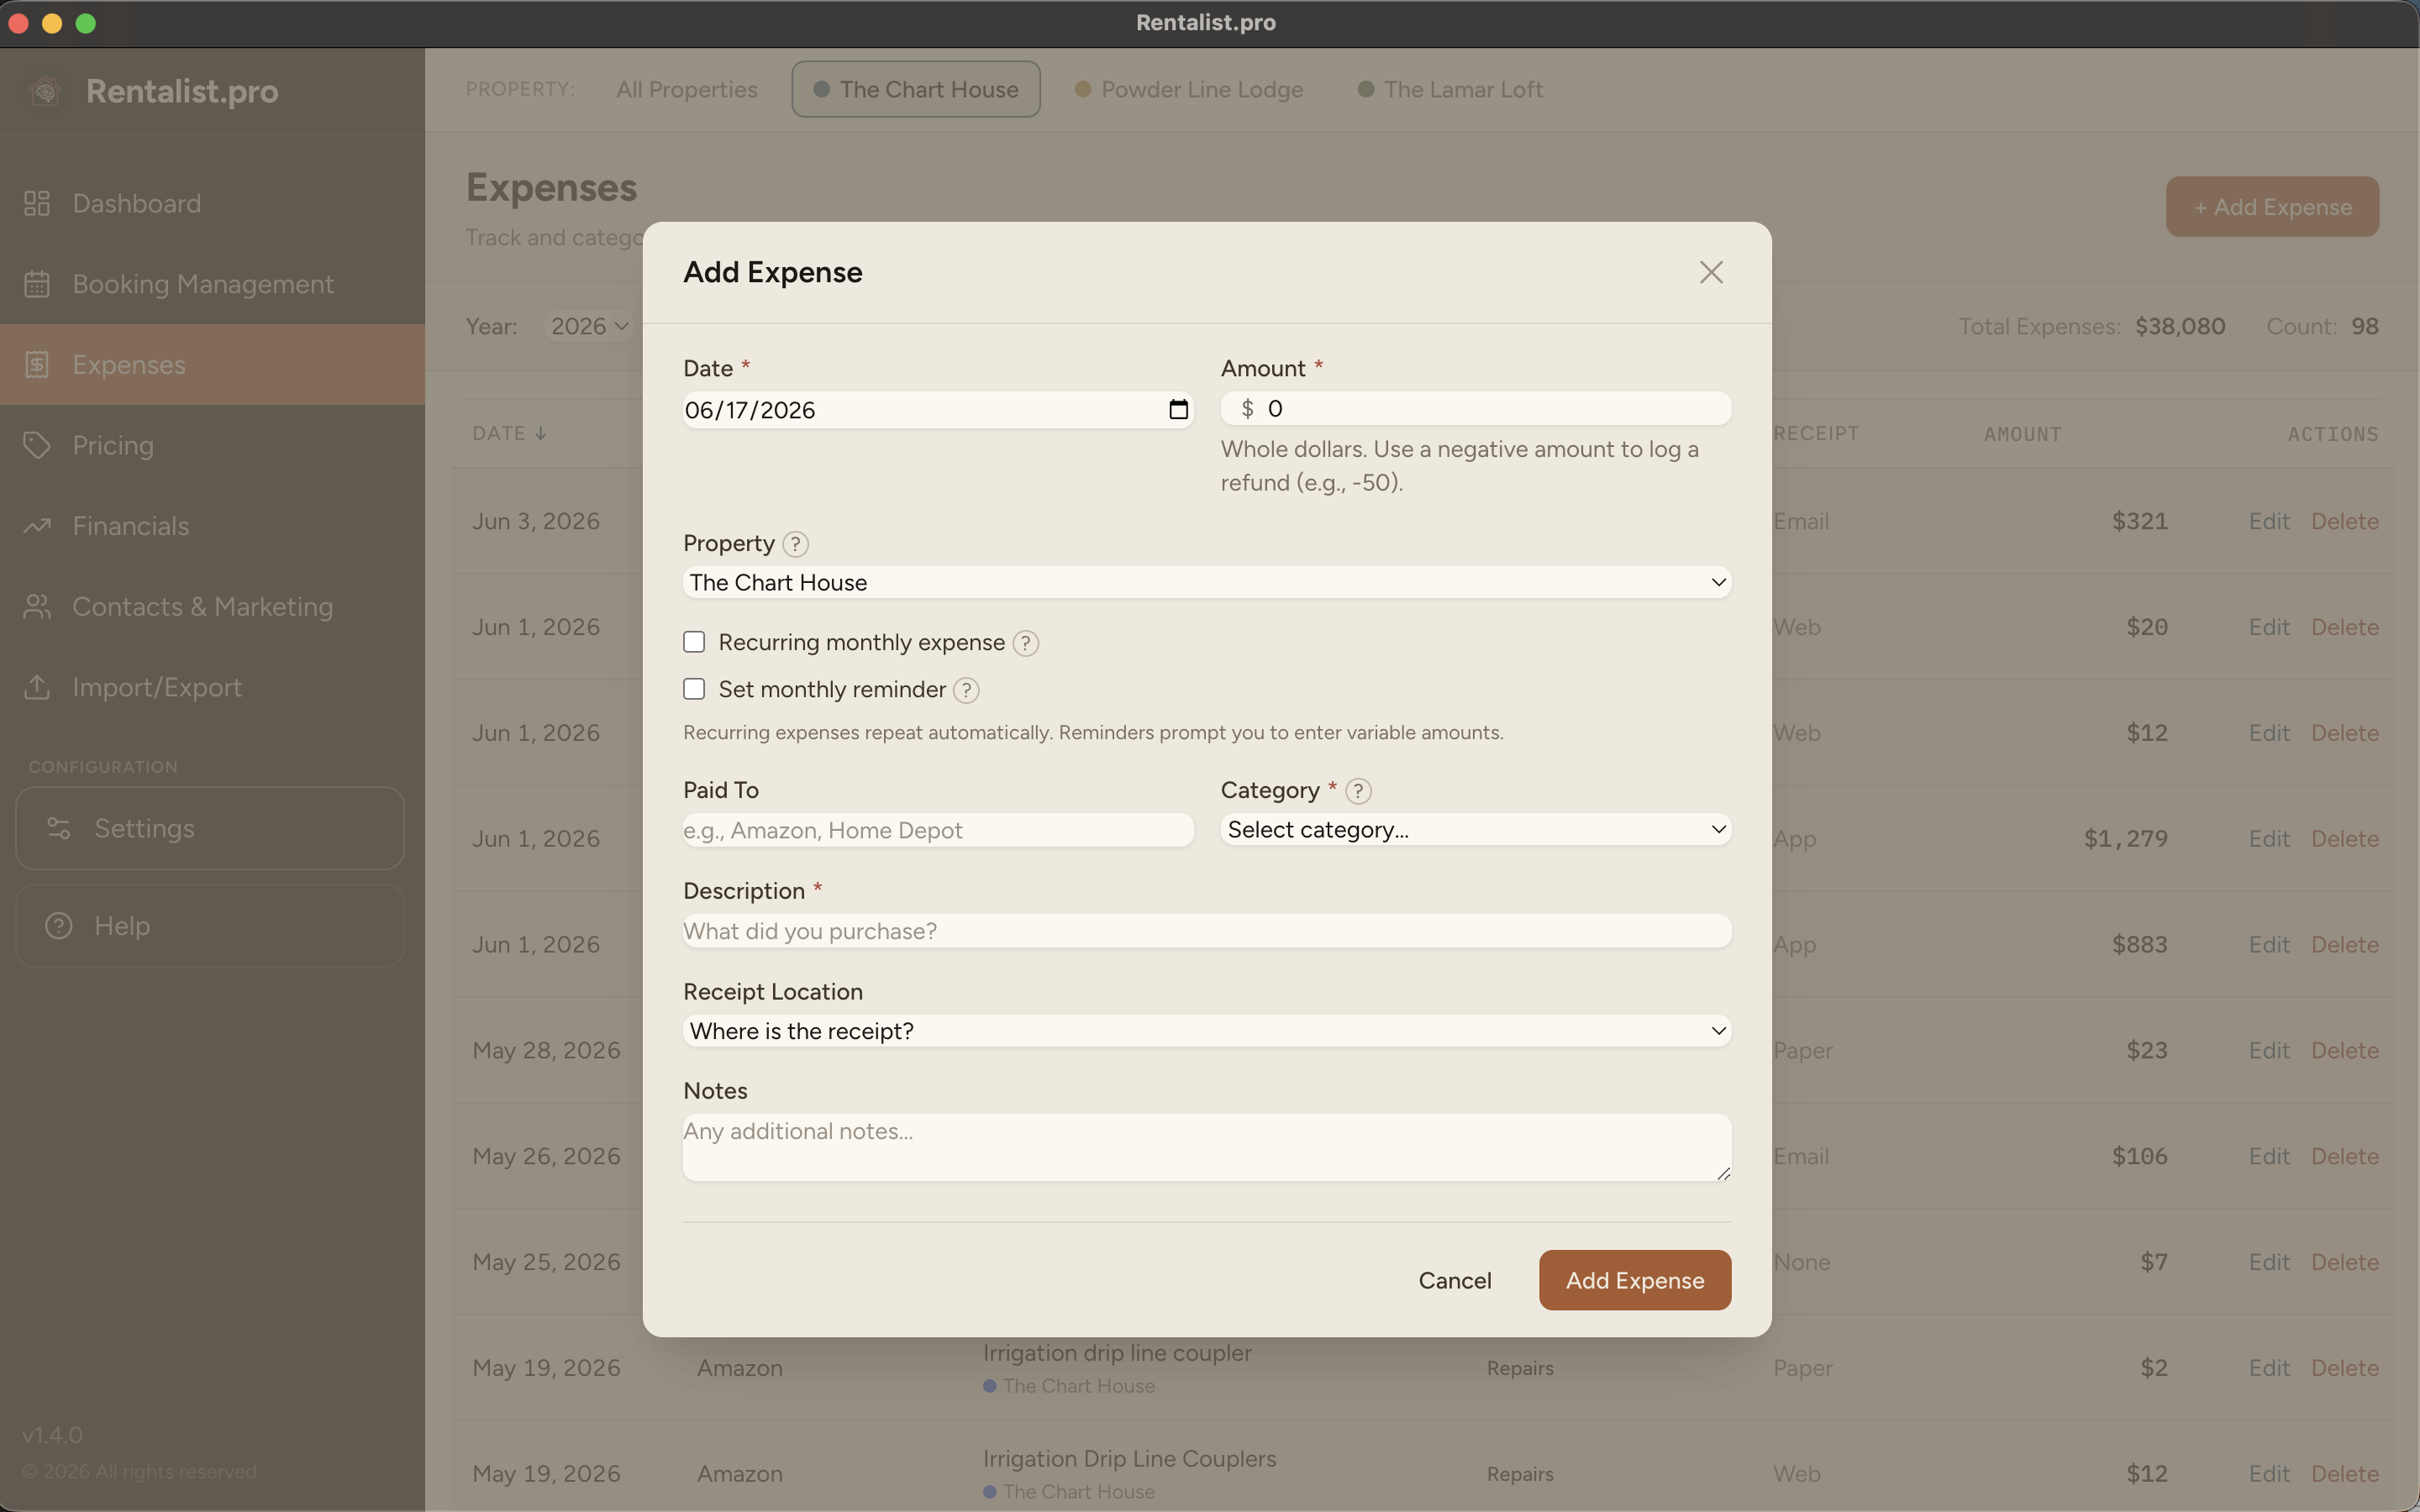Image resolution: width=2420 pixels, height=1512 pixels.
Task: Open Contacts & Marketing from the sidebar
Action: pos(212,607)
